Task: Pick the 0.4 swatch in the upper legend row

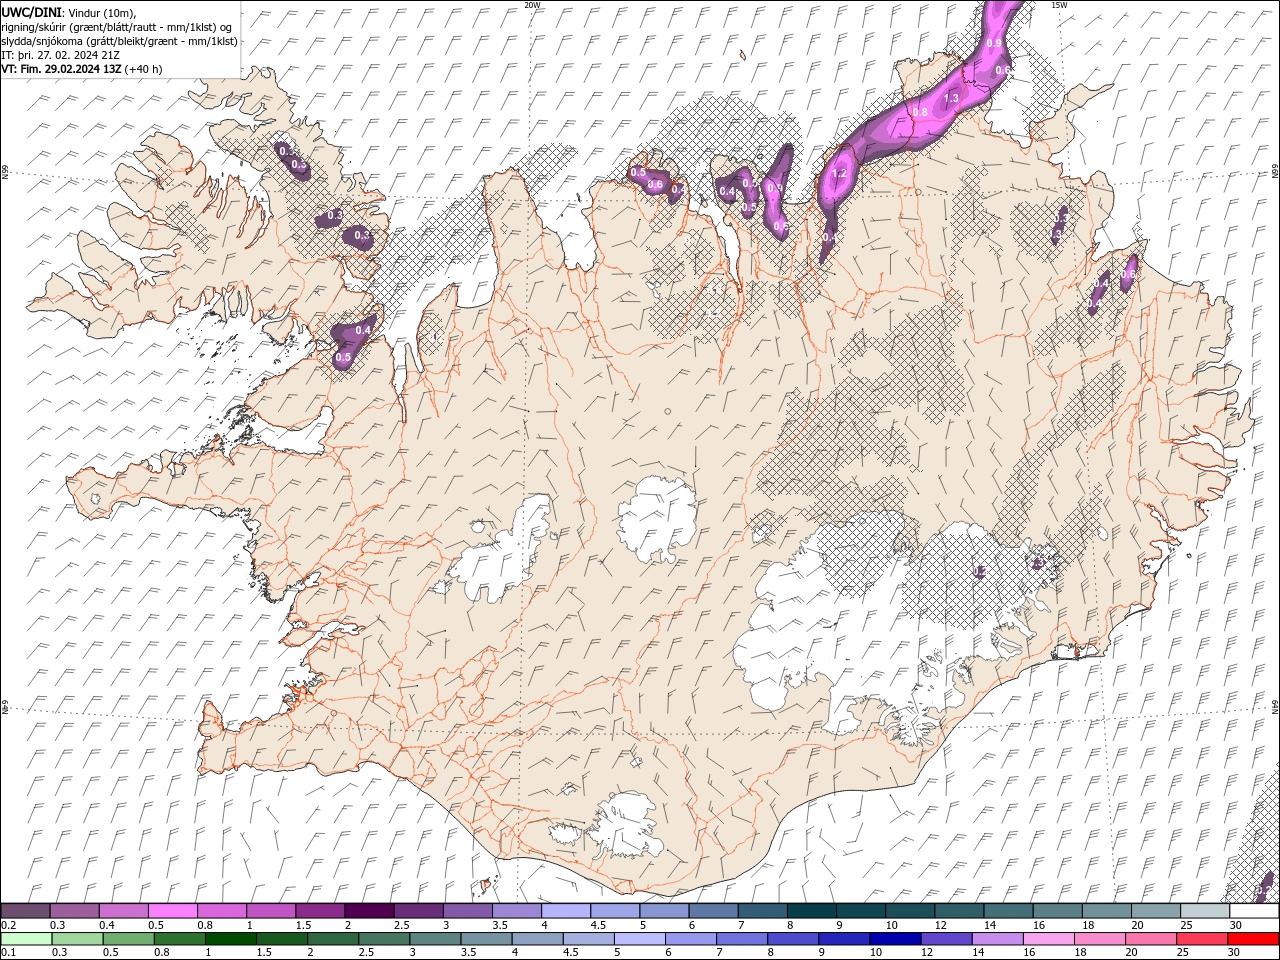Action: [x=123, y=911]
